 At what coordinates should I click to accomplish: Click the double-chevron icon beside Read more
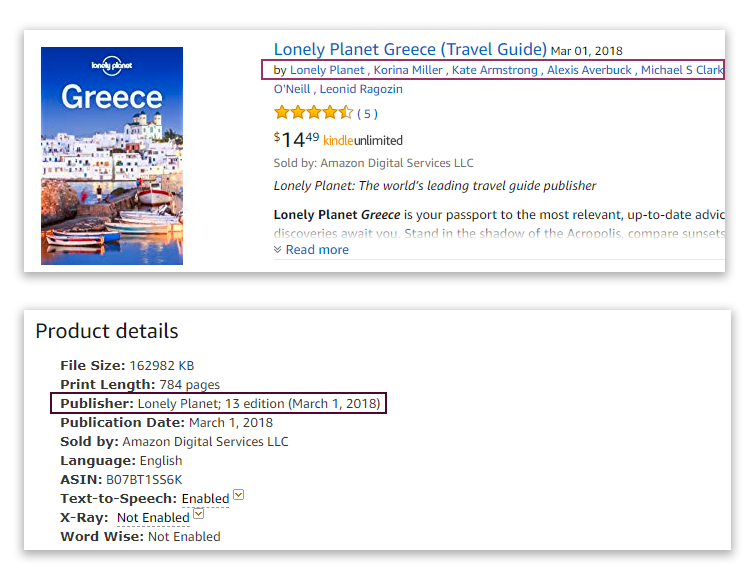(x=278, y=250)
